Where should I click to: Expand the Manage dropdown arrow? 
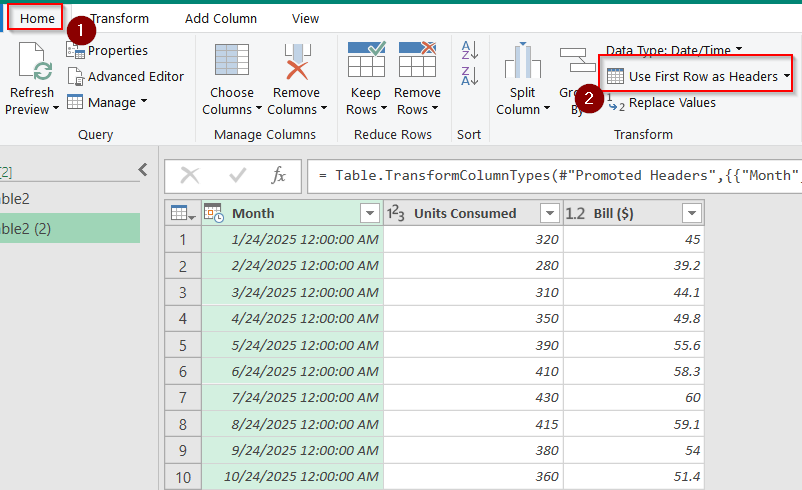(x=144, y=101)
